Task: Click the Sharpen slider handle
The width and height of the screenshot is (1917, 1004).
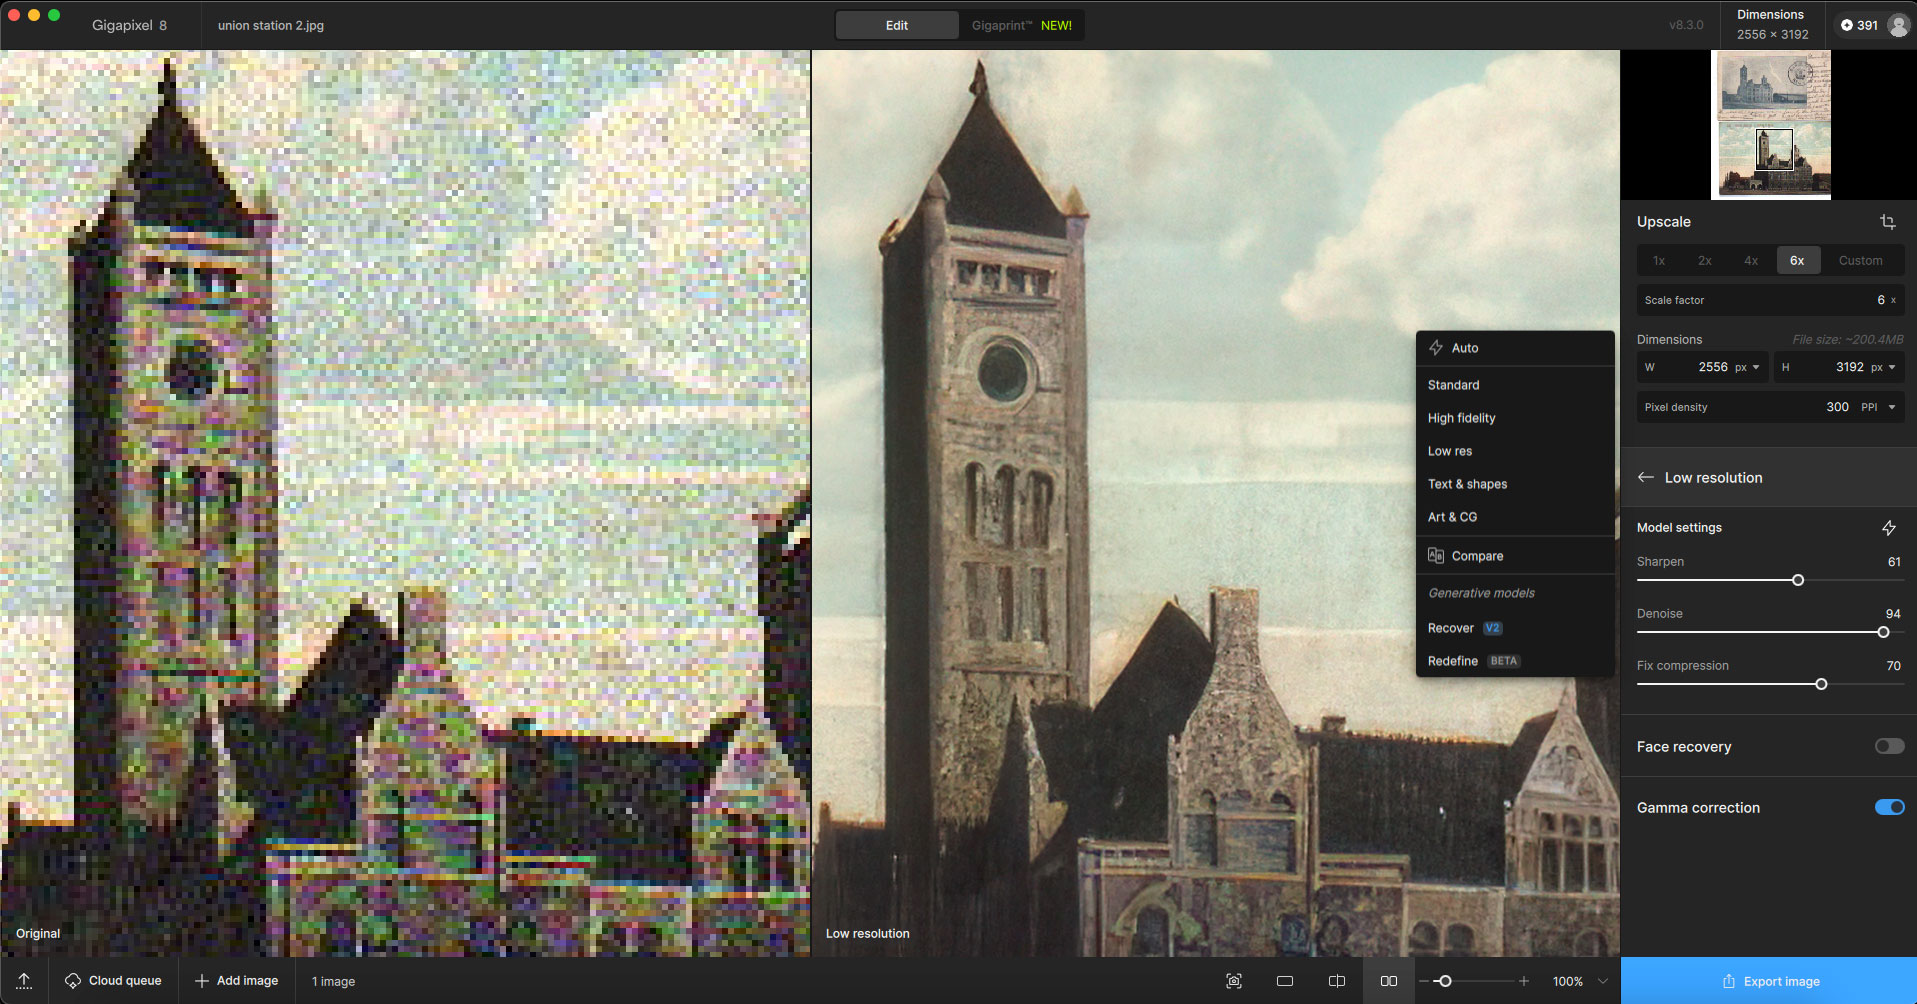Action: [x=1797, y=580]
